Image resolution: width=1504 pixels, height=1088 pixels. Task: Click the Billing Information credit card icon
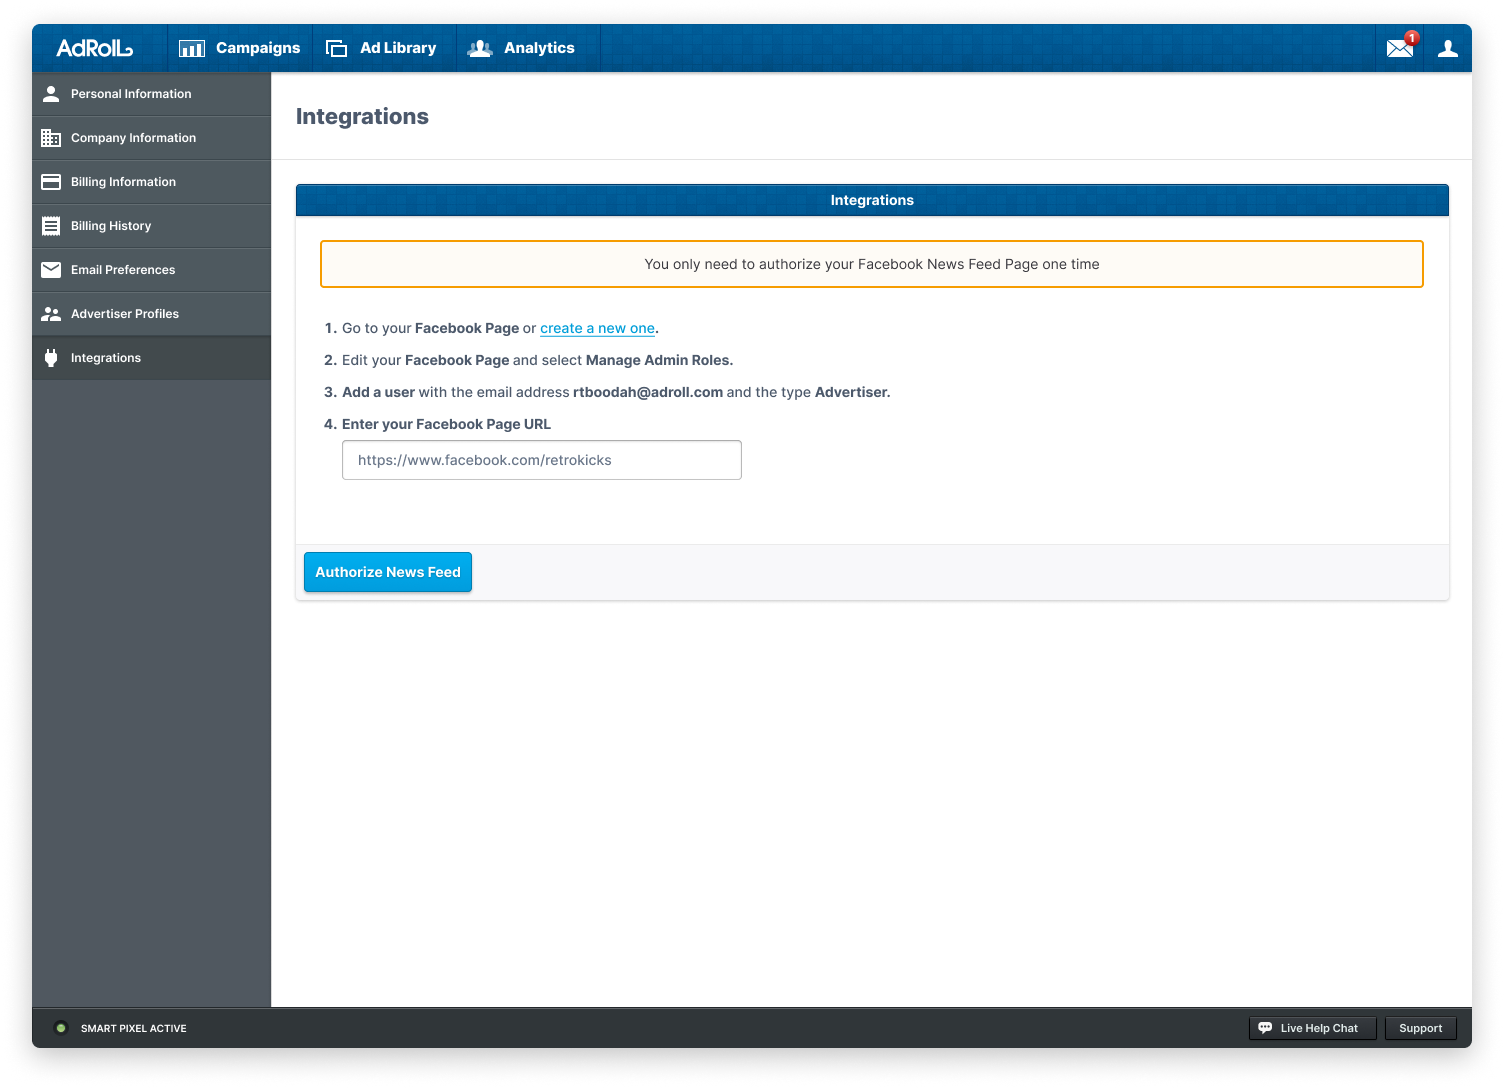point(51,182)
